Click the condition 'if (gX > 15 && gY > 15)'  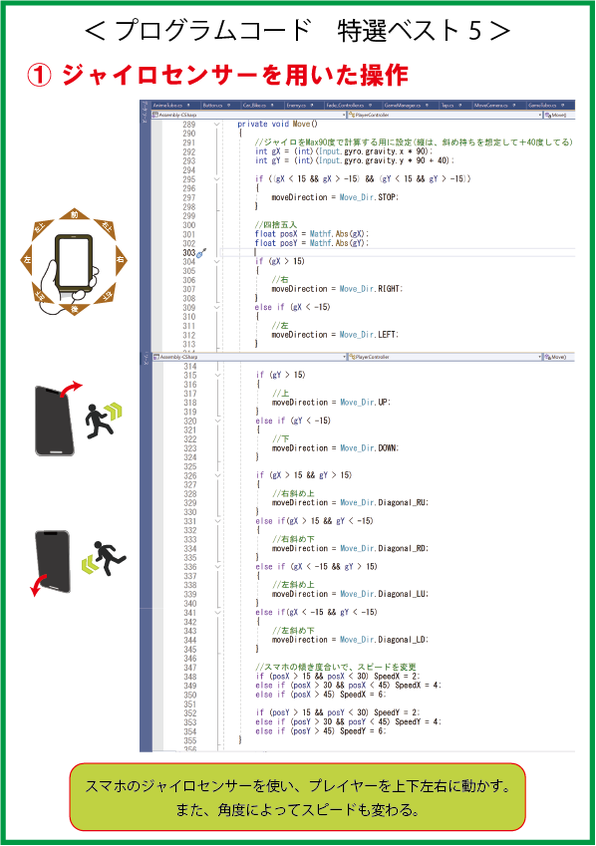click(304, 475)
